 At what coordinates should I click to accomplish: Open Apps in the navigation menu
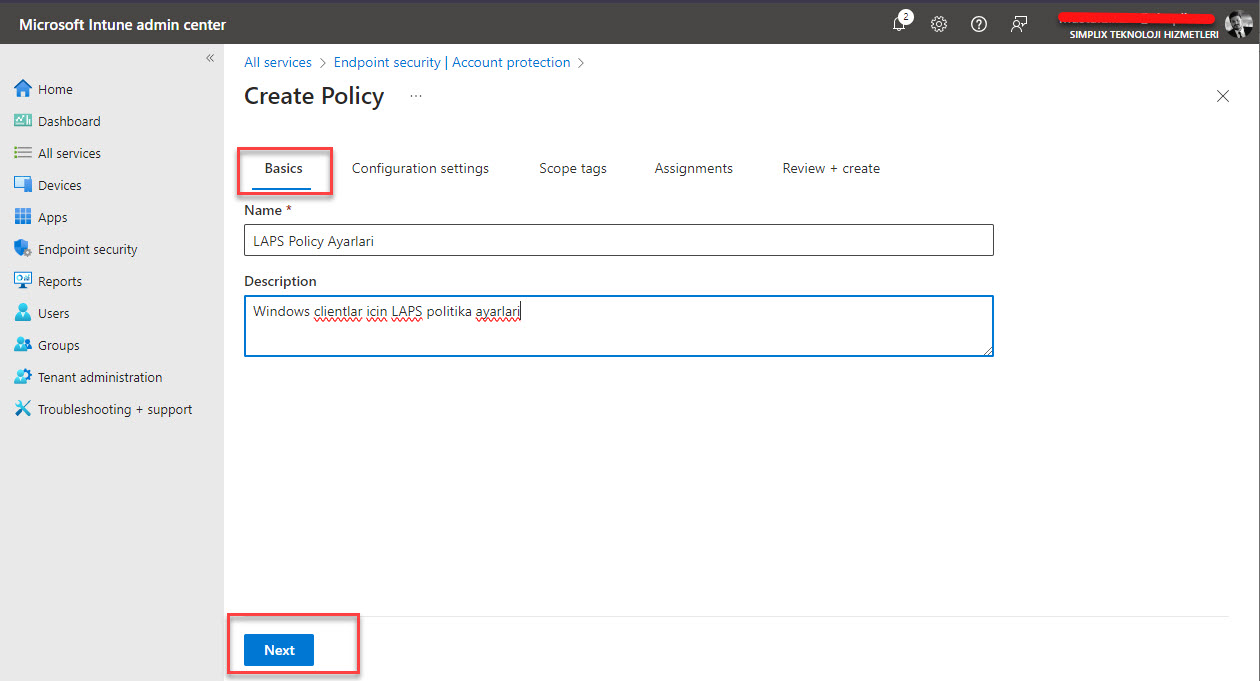coord(52,217)
